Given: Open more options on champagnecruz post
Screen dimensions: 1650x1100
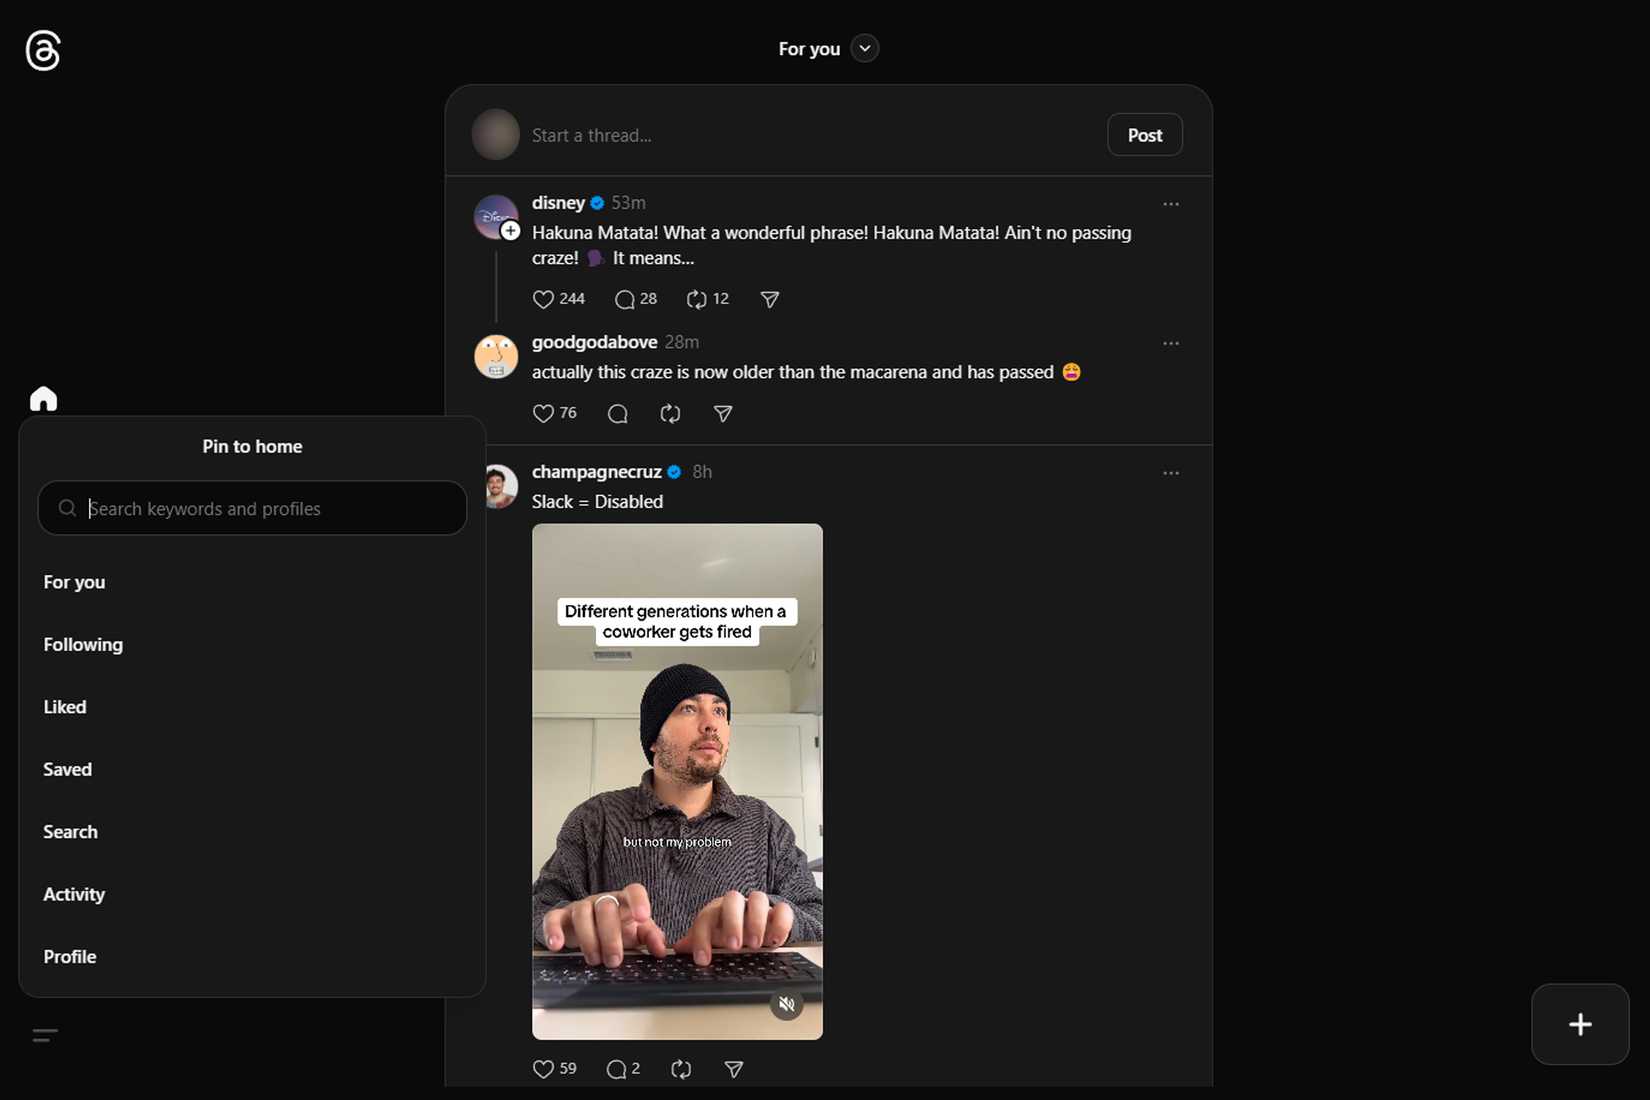Looking at the screenshot, I should coord(1171,473).
